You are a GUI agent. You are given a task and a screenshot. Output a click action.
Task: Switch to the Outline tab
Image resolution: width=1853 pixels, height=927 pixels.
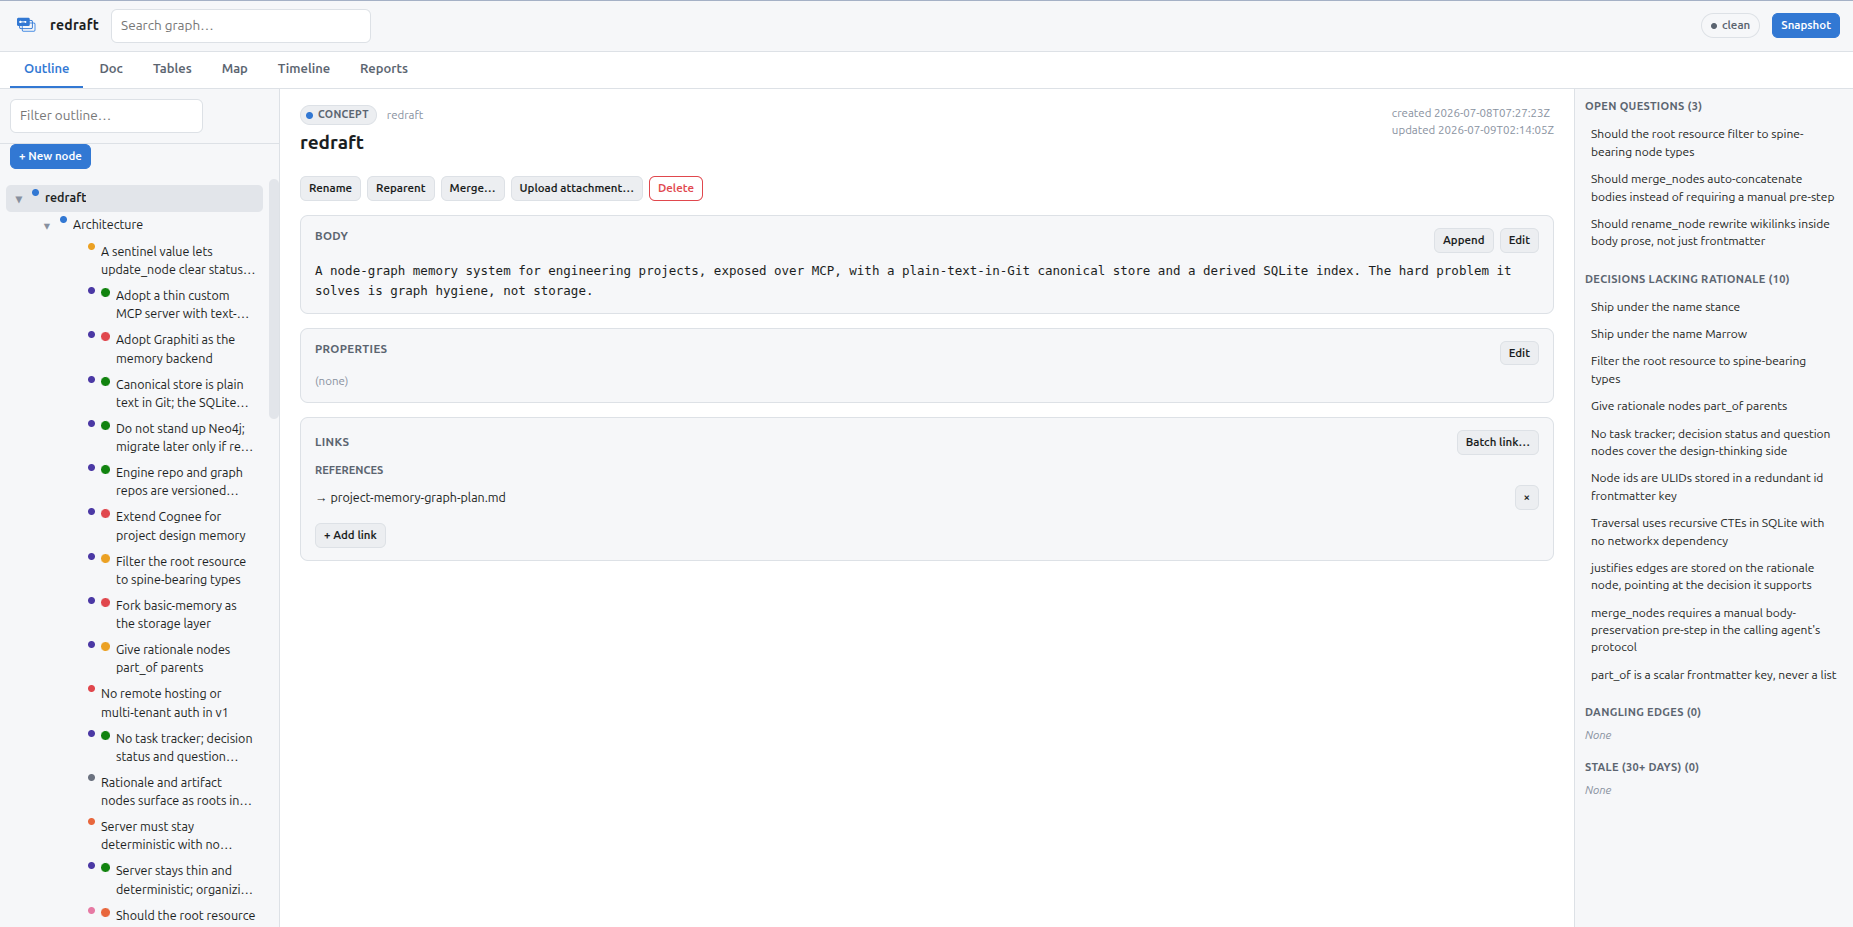point(47,69)
